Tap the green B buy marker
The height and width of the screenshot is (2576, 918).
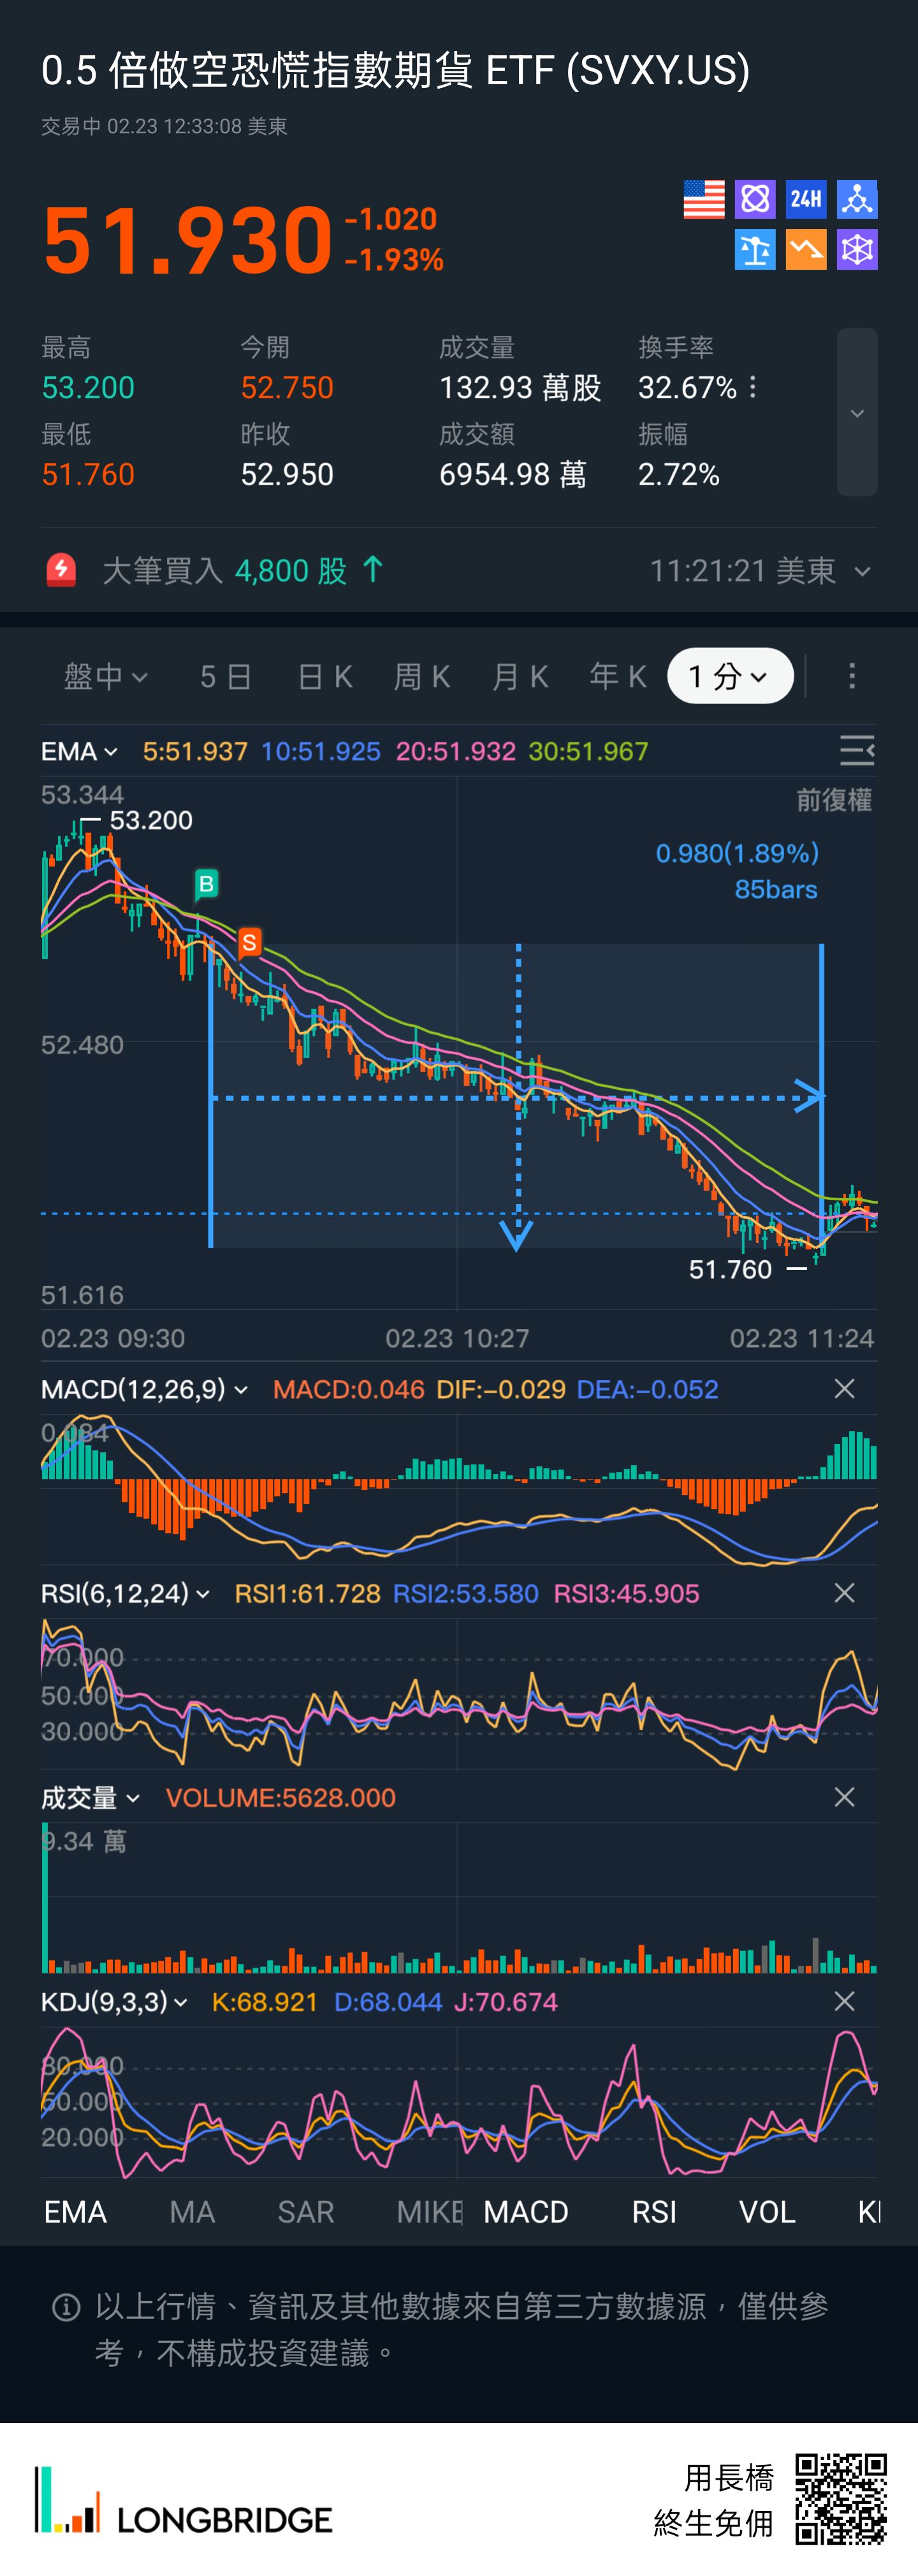pyautogui.click(x=206, y=884)
